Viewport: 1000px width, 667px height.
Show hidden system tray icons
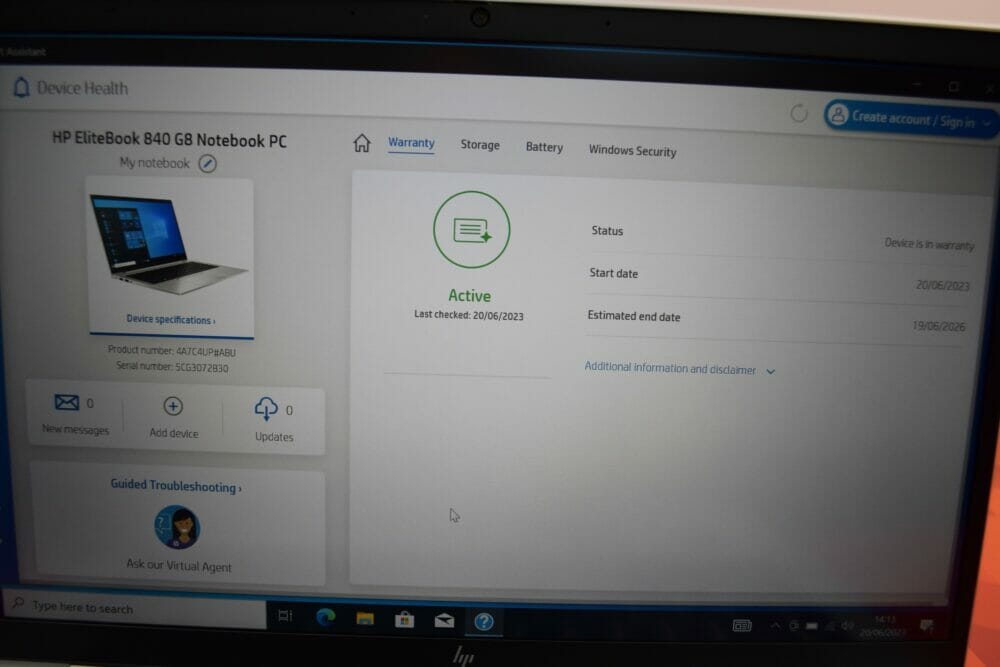775,626
